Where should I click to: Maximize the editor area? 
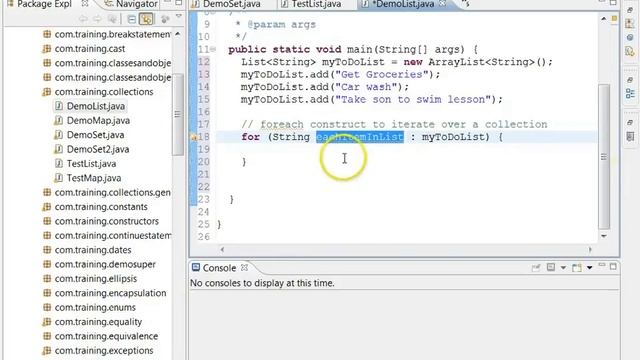(613, 3)
